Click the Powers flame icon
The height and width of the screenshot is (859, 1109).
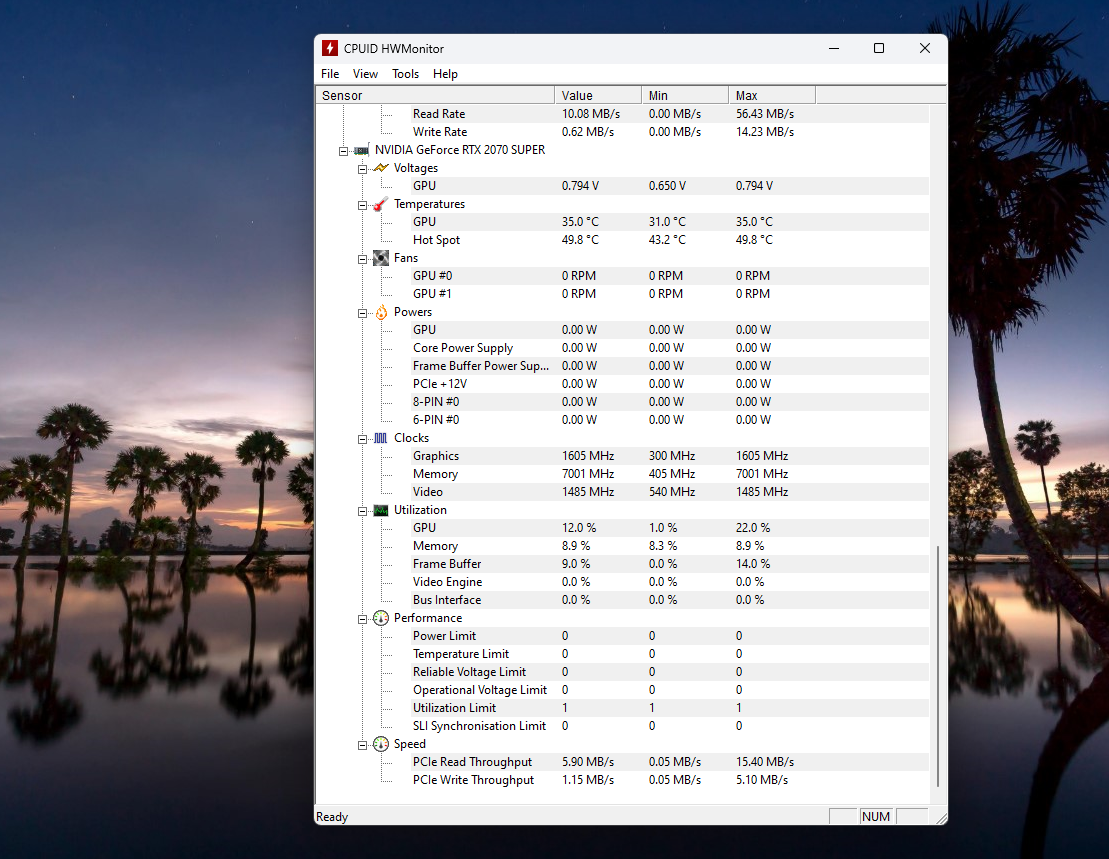(x=381, y=312)
